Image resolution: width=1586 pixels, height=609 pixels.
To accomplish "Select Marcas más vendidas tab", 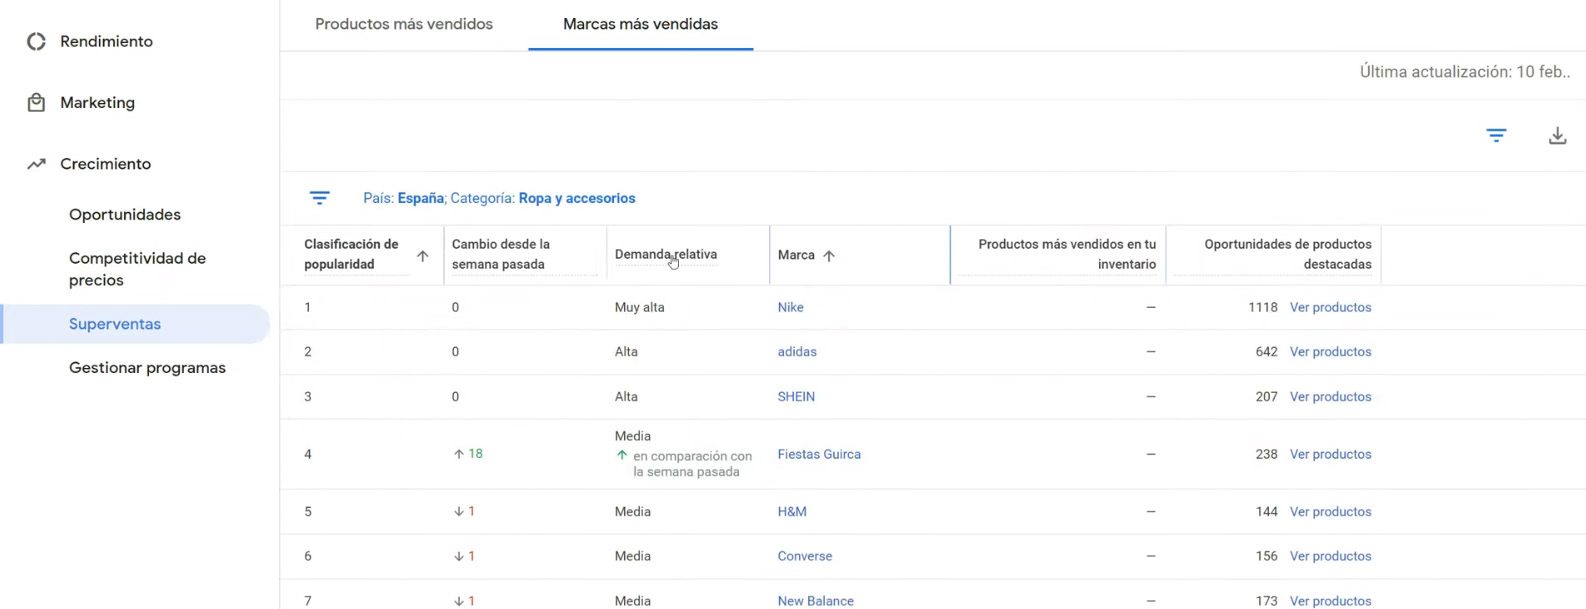I will pos(640,24).
